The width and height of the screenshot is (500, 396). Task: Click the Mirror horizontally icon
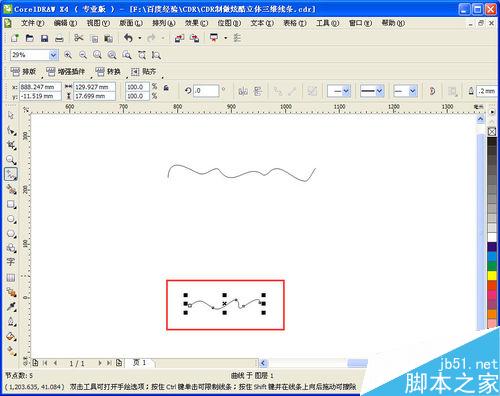point(243,91)
